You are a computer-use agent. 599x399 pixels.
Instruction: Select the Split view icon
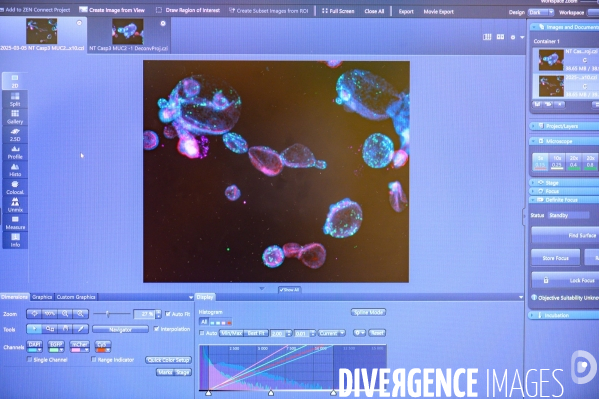(15, 99)
